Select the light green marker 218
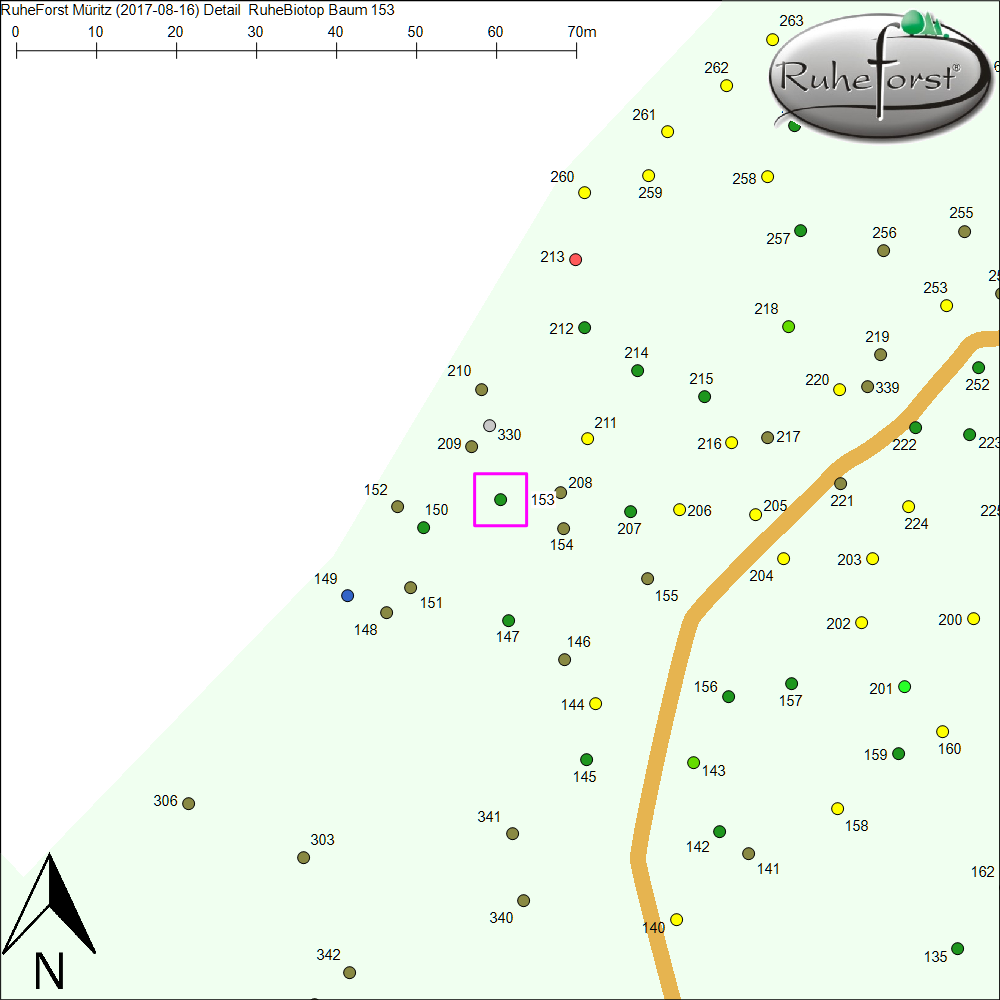Image resolution: width=1000 pixels, height=1000 pixels. coord(788,327)
